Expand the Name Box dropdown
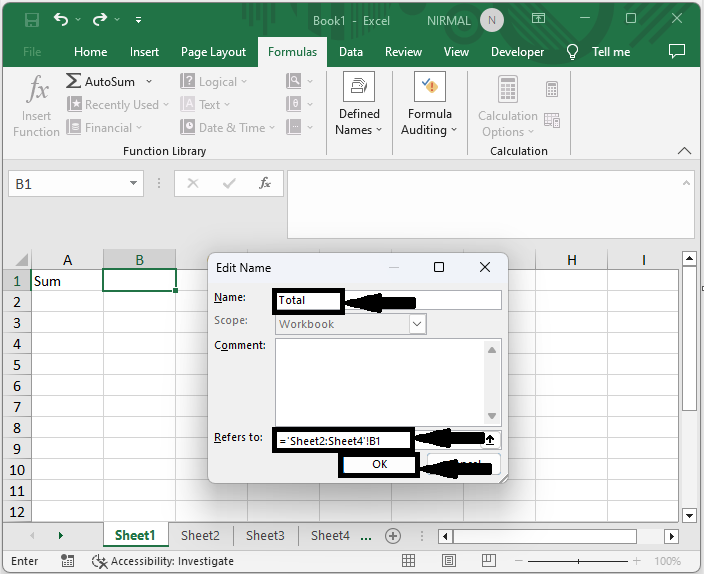Screen dimensions: 704x574 [x=133, y=183]
